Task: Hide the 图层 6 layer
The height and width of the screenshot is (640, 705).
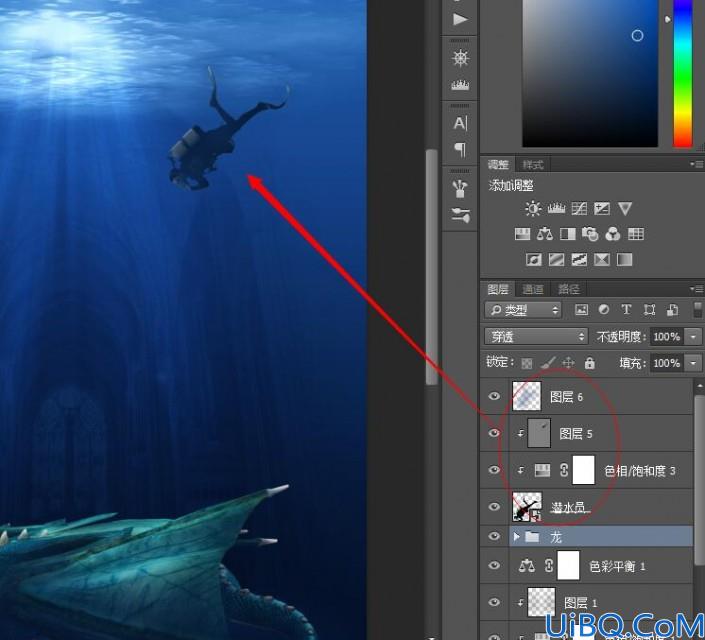Action: pos(494,396)
